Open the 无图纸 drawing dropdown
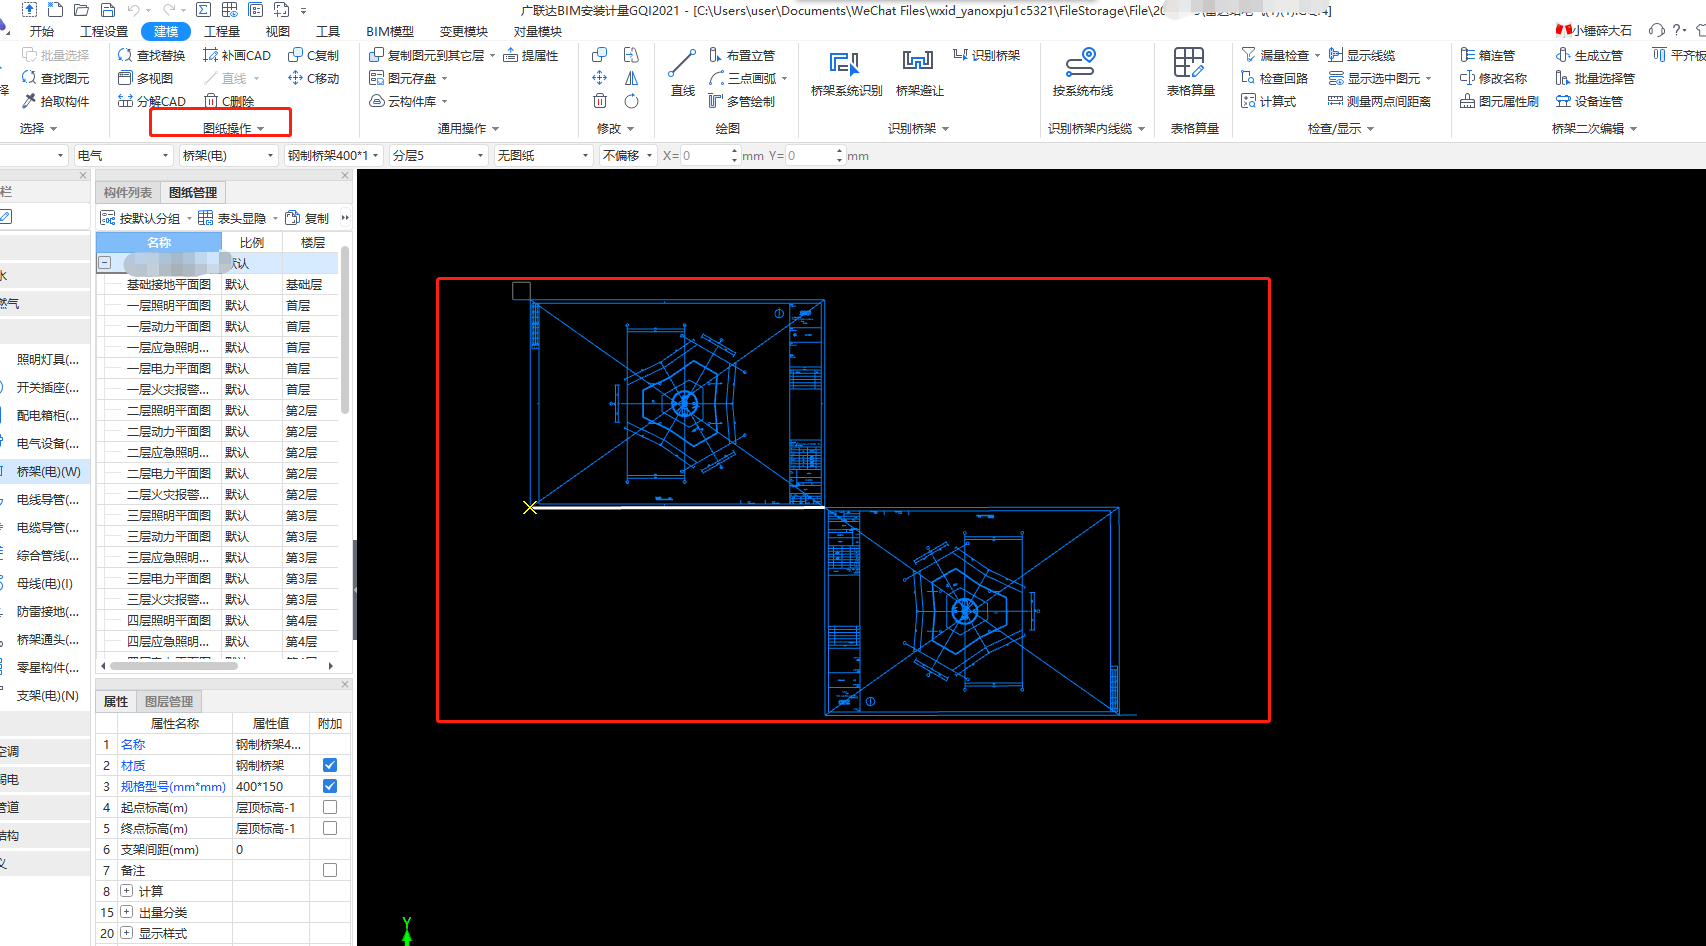The image size is (1706, 946). (543, 155)
